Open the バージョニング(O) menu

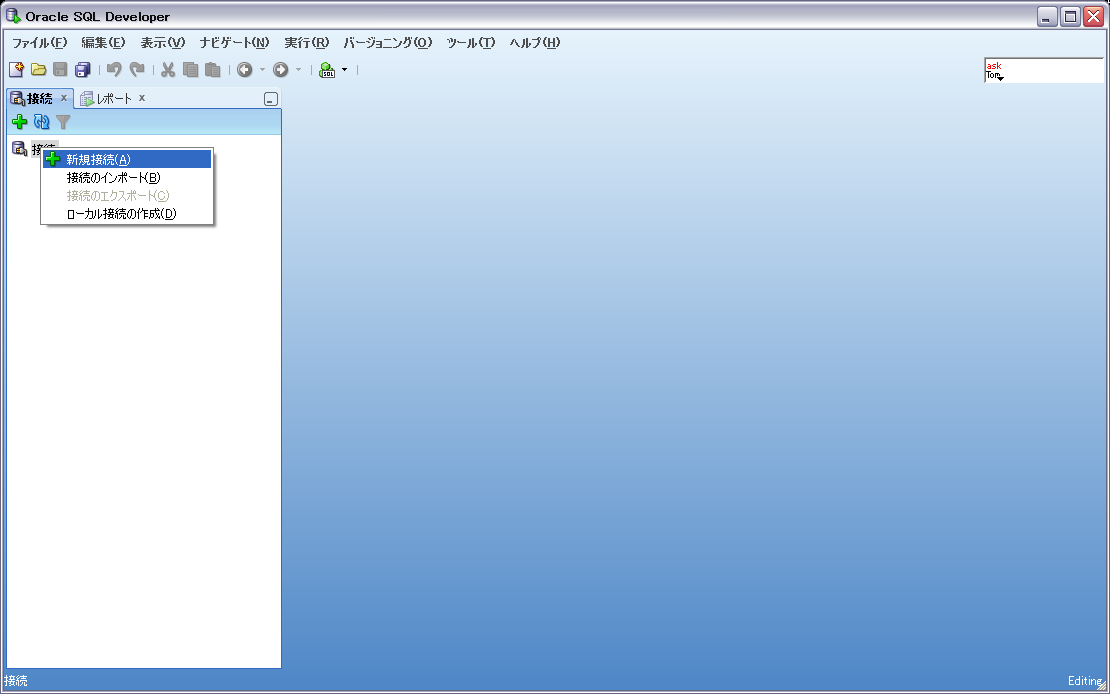[x=388, y=42]
